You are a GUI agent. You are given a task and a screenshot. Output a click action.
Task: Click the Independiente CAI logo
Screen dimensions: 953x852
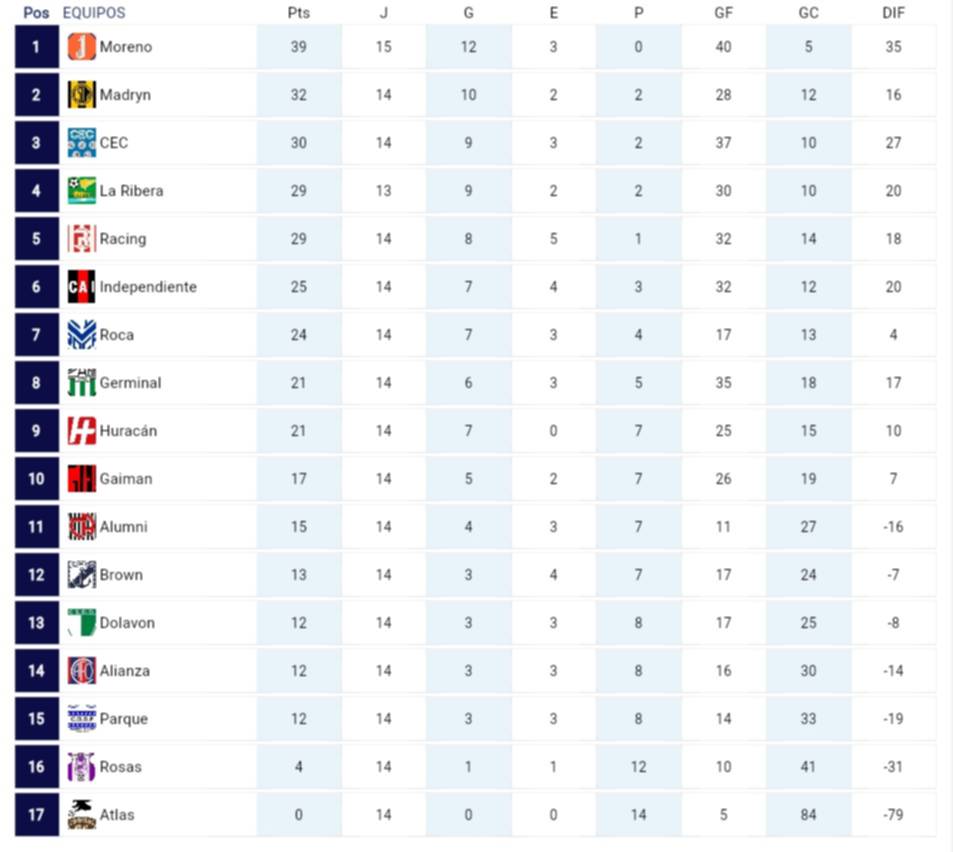pos(82,287)
